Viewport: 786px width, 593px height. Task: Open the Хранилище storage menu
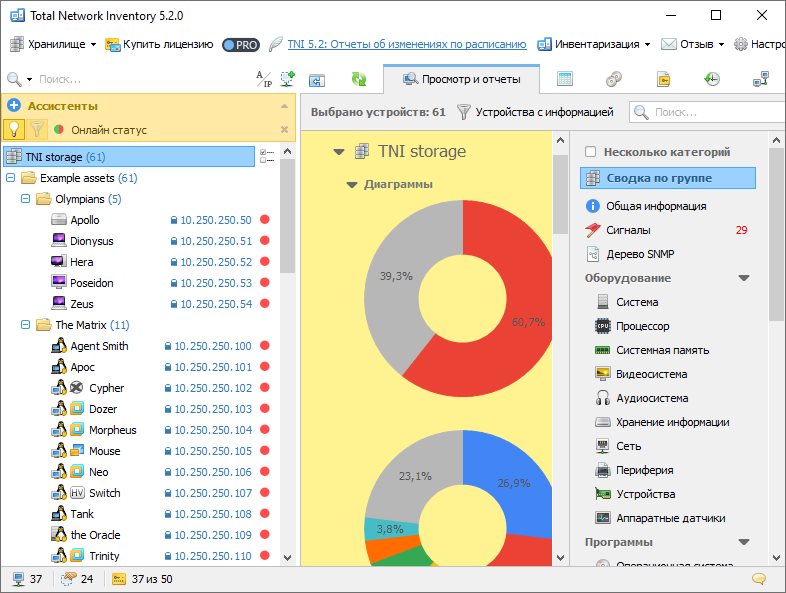pyautogui.click(x=53, y=44)
